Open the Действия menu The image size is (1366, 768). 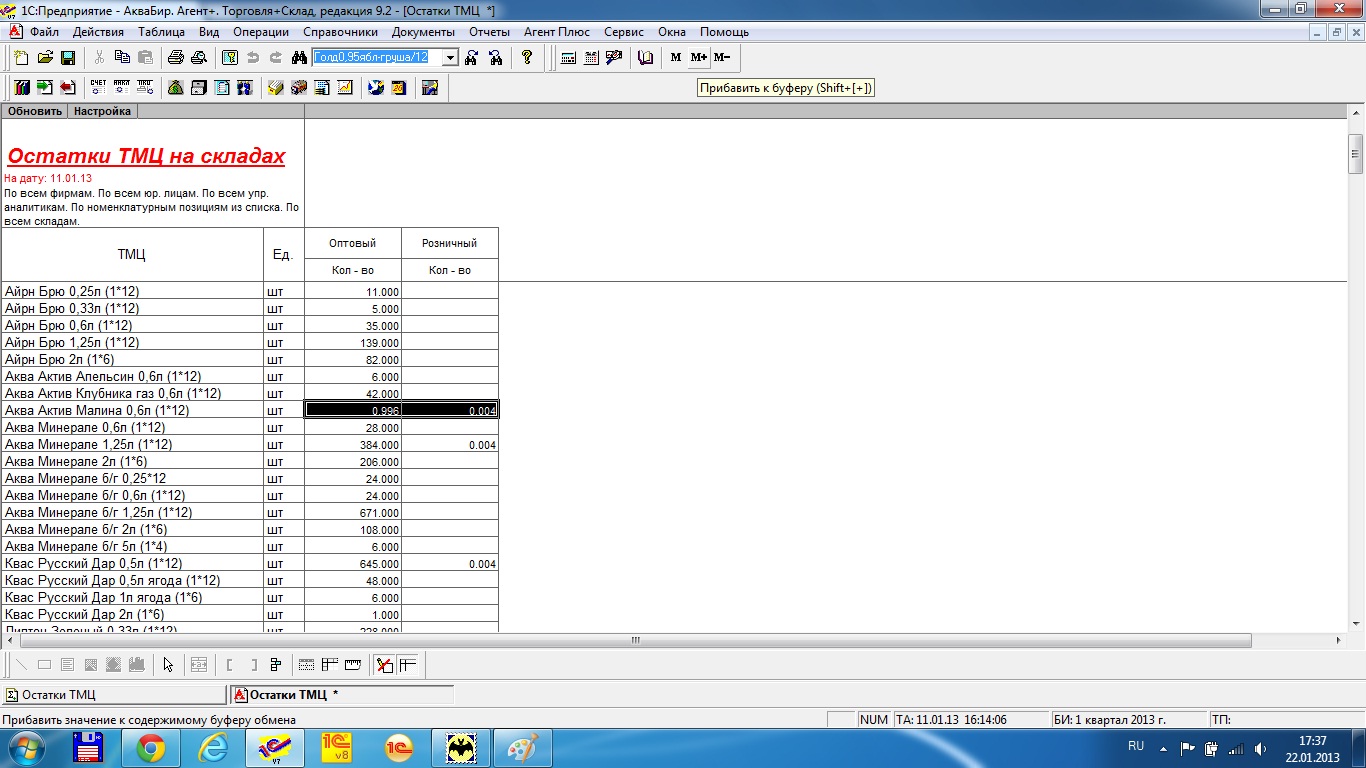coord(98,32)
